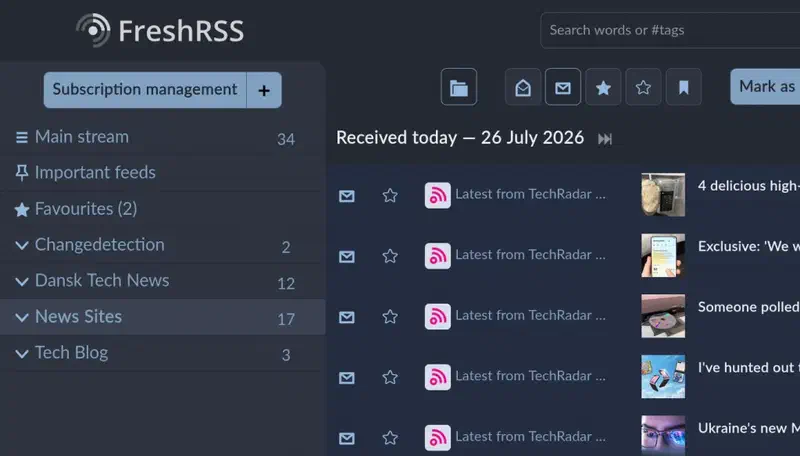This screenshot has width=800, height=456.
Task: Click TechRadar feed icon in '4 delicious high' row
Action: (438, 195)
